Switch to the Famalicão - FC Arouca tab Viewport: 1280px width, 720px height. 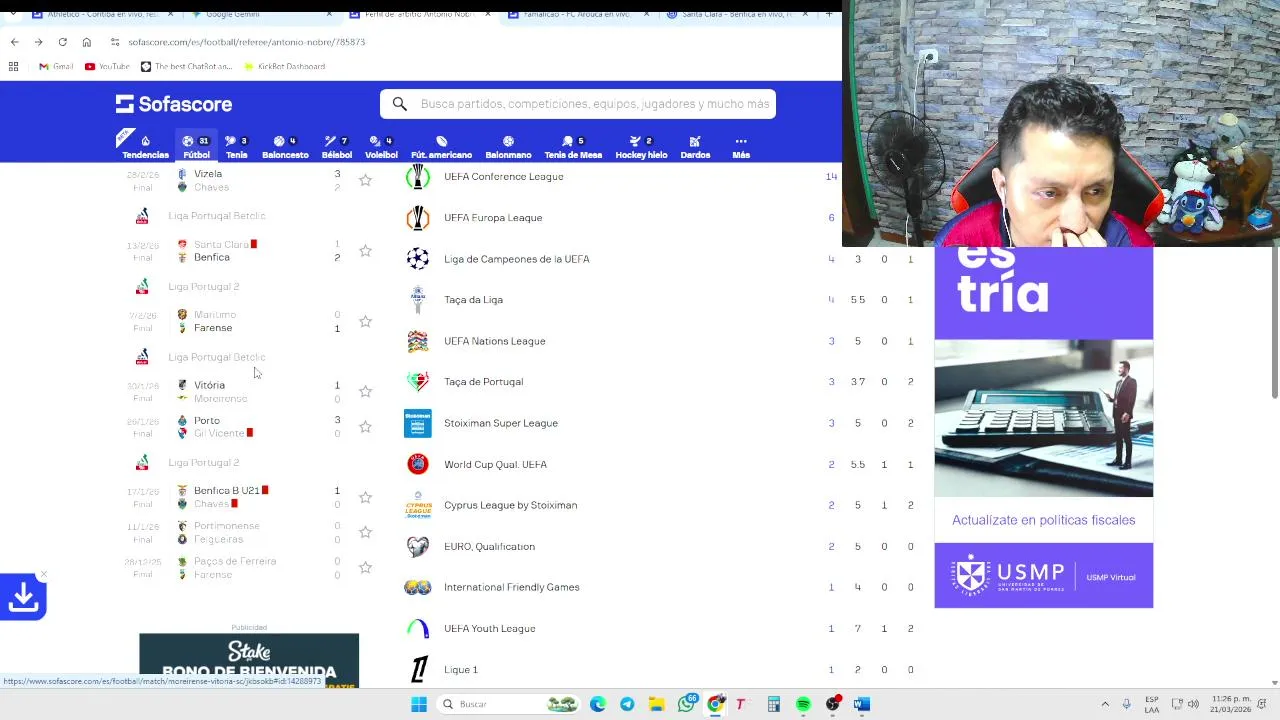[x=577, y=14]
